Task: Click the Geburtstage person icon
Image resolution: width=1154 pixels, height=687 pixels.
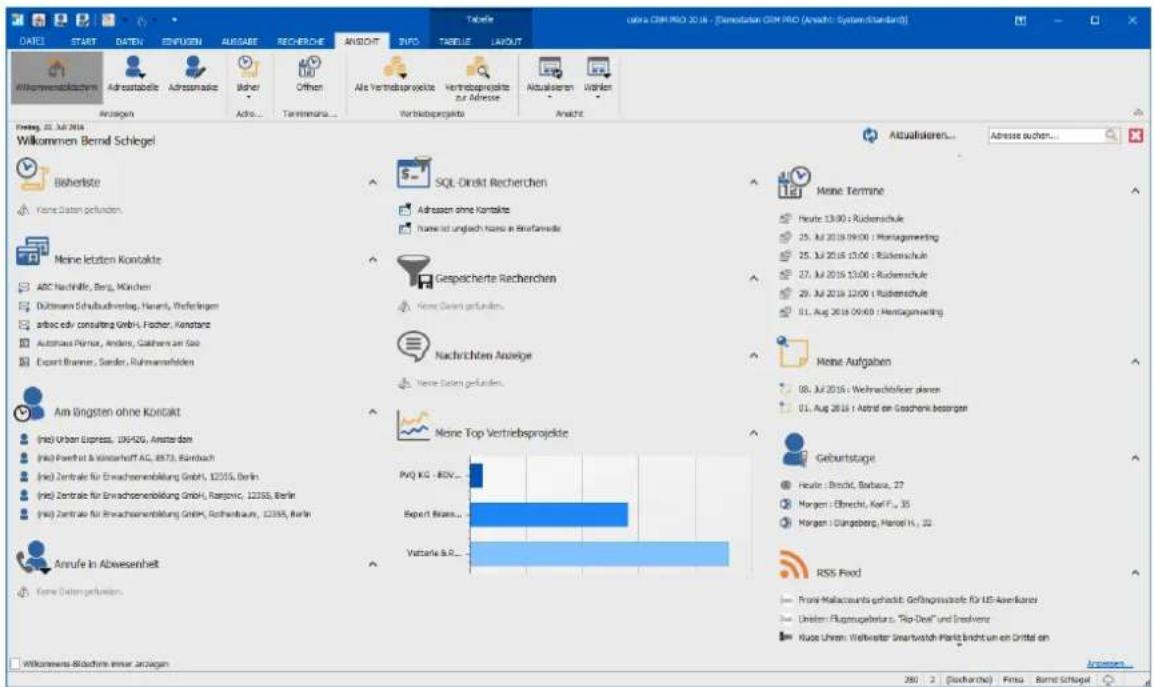Action: coord(794,450)
